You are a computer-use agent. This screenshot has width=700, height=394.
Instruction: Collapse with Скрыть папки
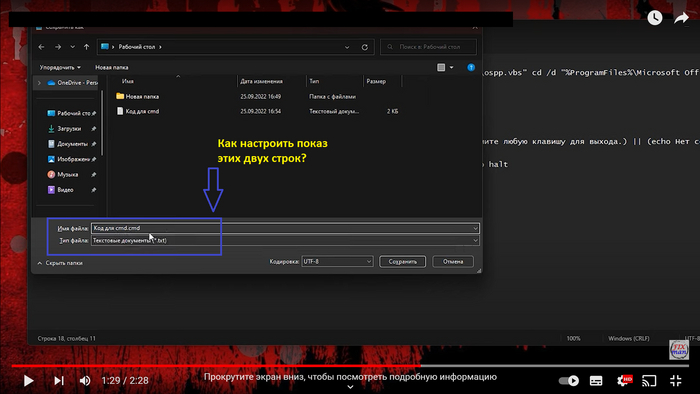click(x=60, y=263)
